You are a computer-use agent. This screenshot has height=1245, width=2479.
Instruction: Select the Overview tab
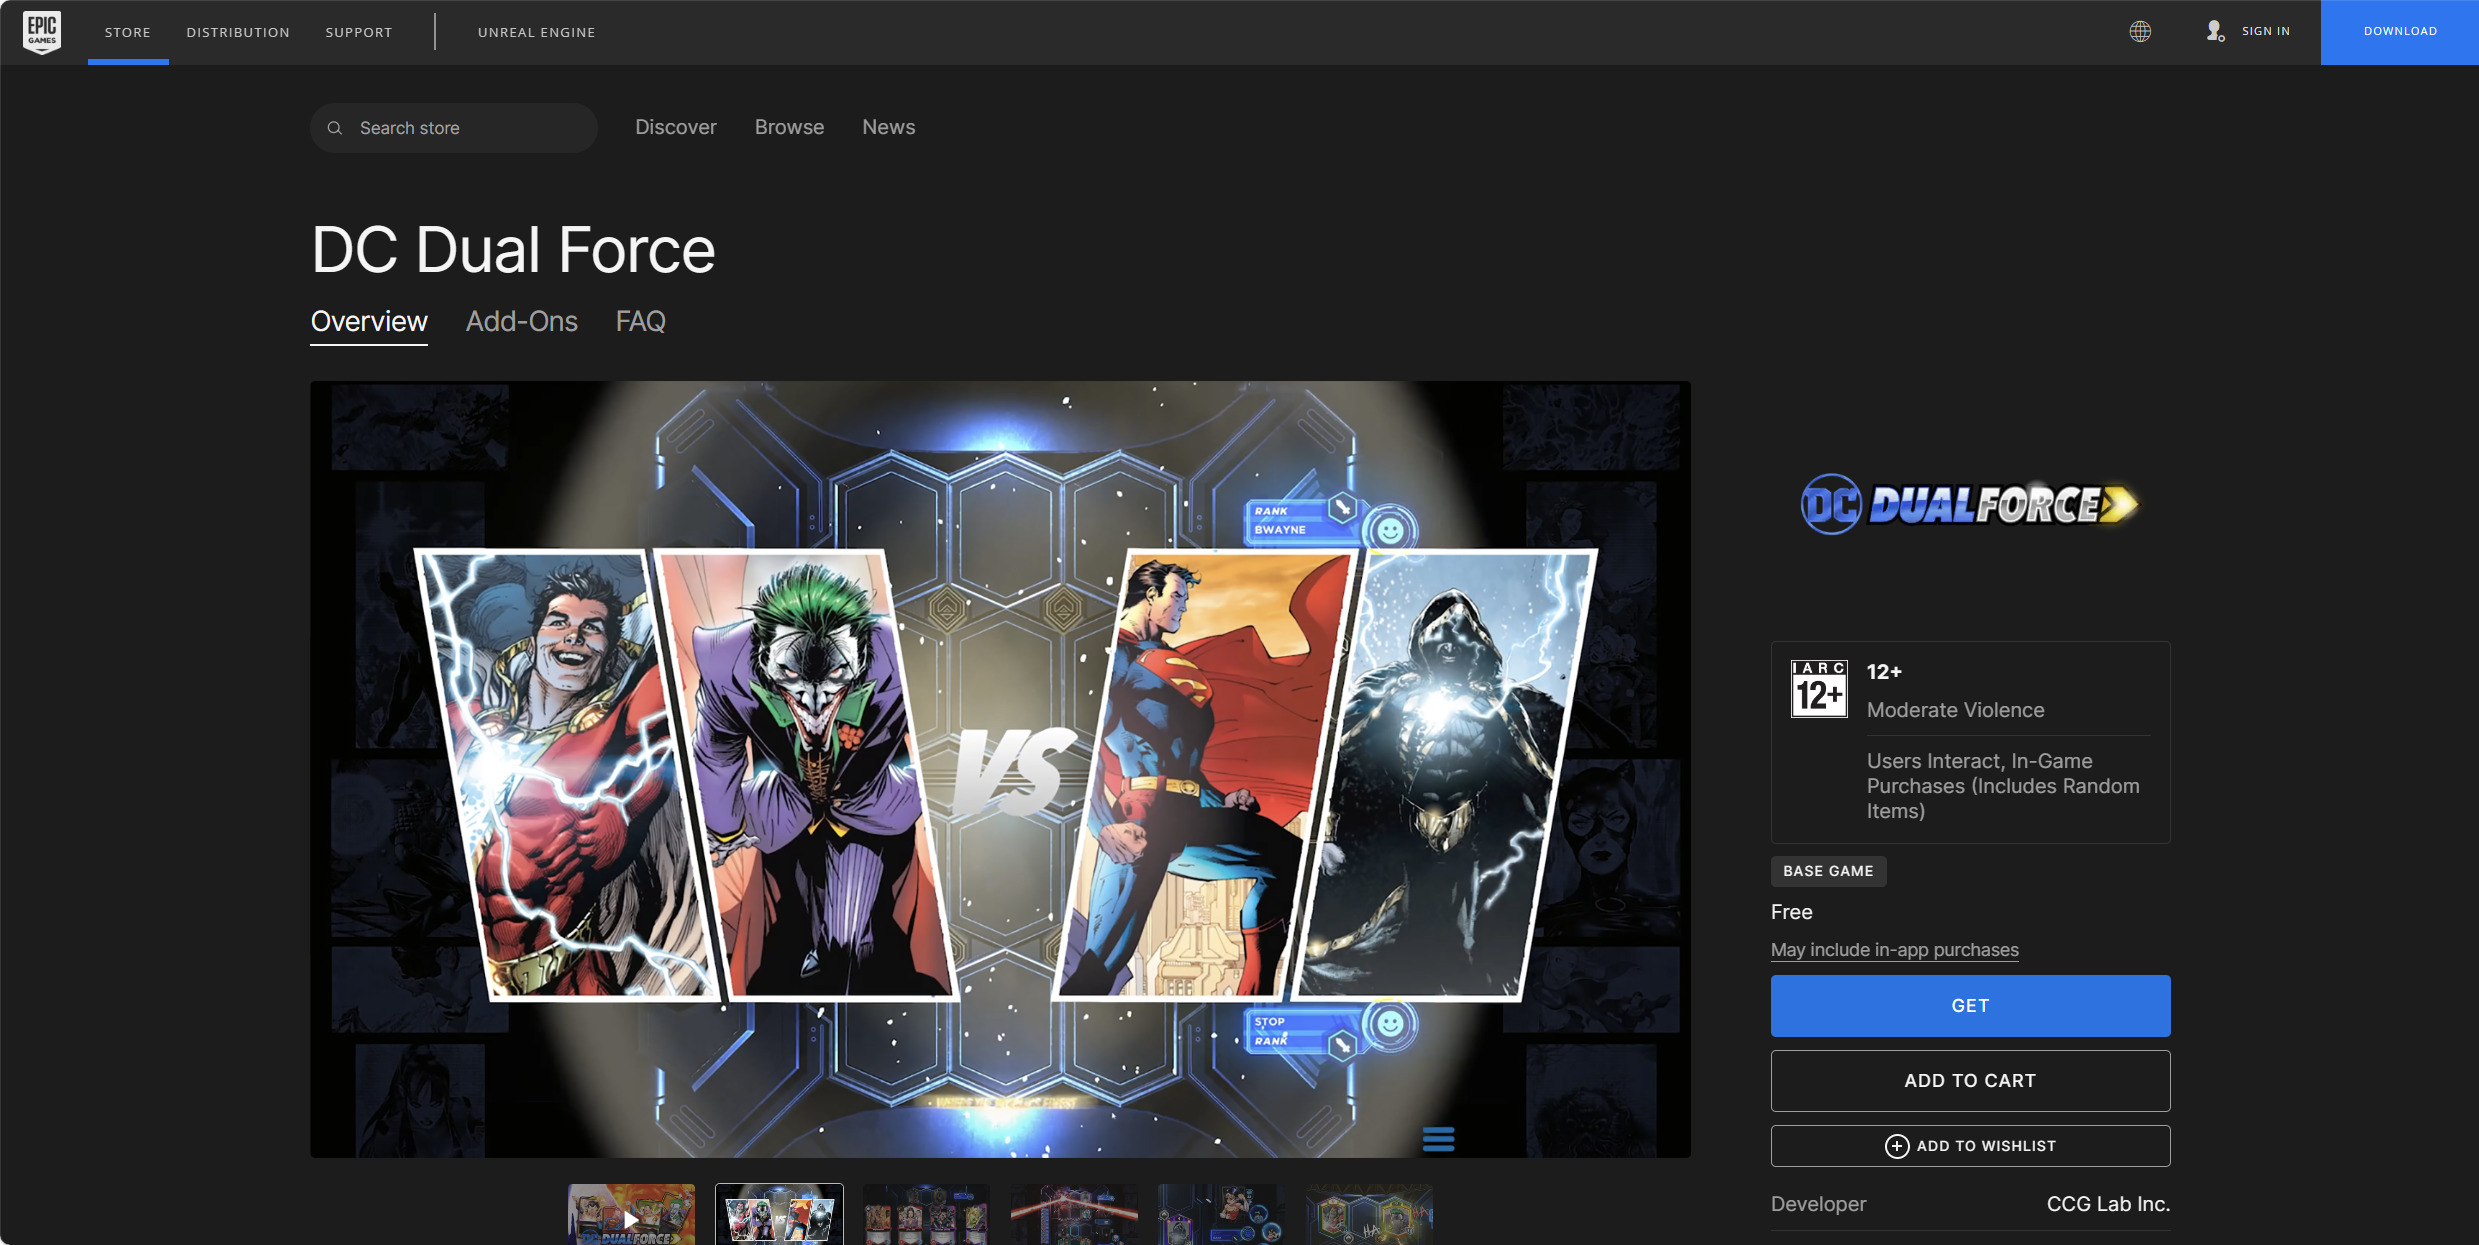369,321
